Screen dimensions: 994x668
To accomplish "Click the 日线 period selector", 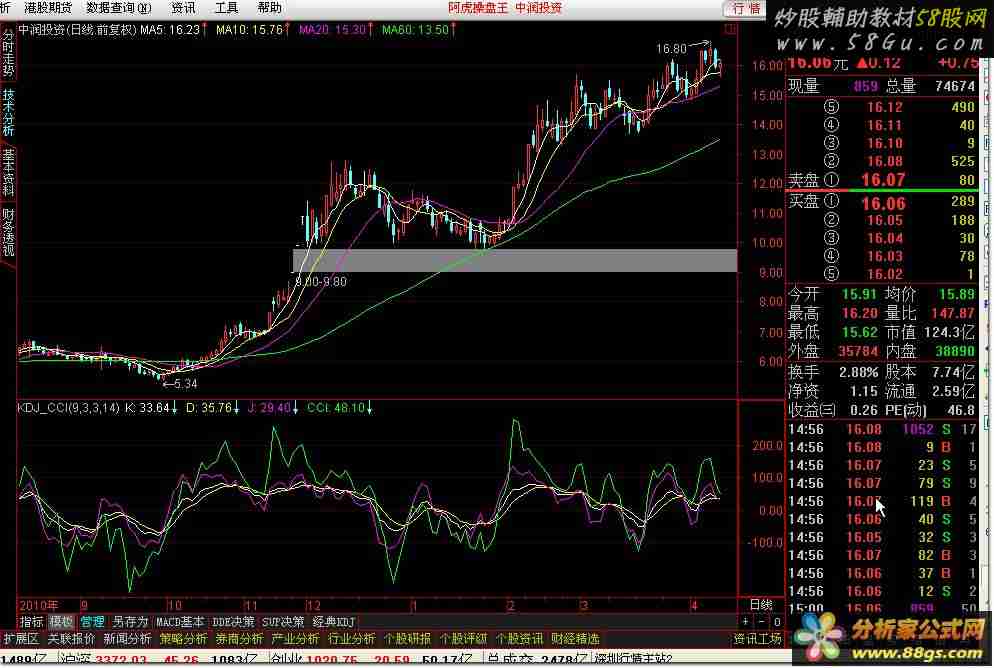I will tap(761, 605).
